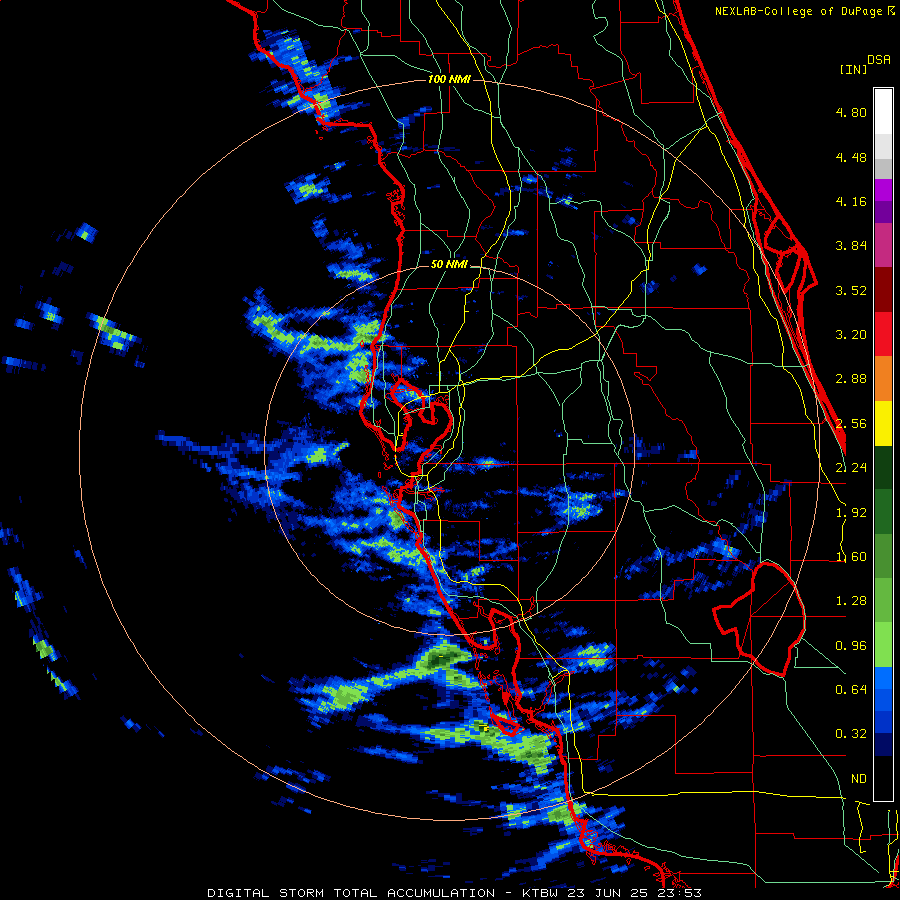Click the 0.96 legend value
Viewport: 900px width, 900px height.
pos(851,646)
